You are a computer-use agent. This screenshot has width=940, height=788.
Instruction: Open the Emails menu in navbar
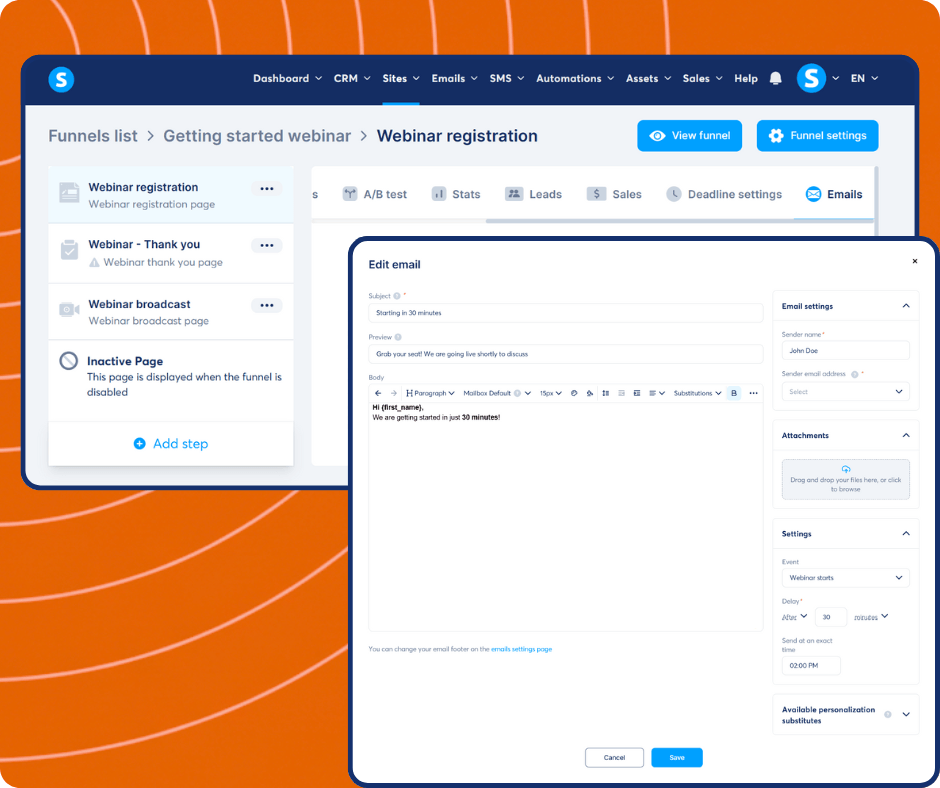(454, 79)
